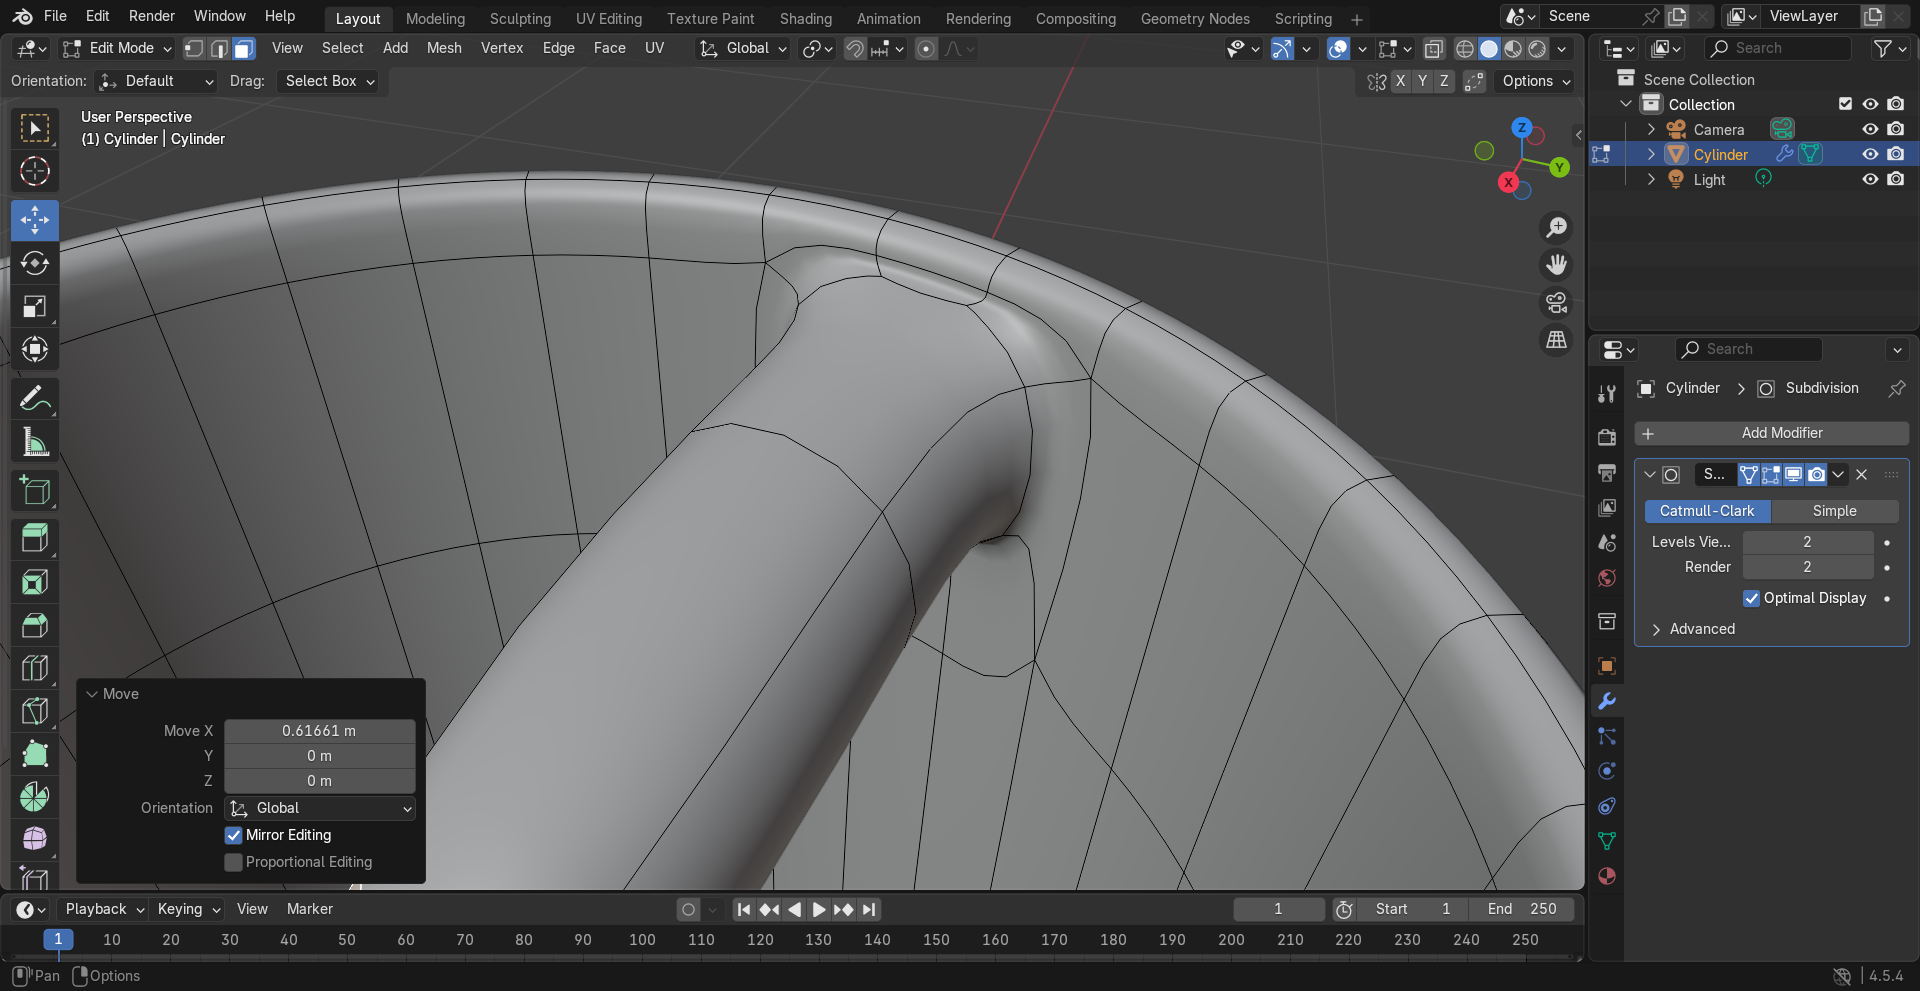Expand the Cylinder item in outliner
Screen dimensions: 1920x991
coord(1651,154)
